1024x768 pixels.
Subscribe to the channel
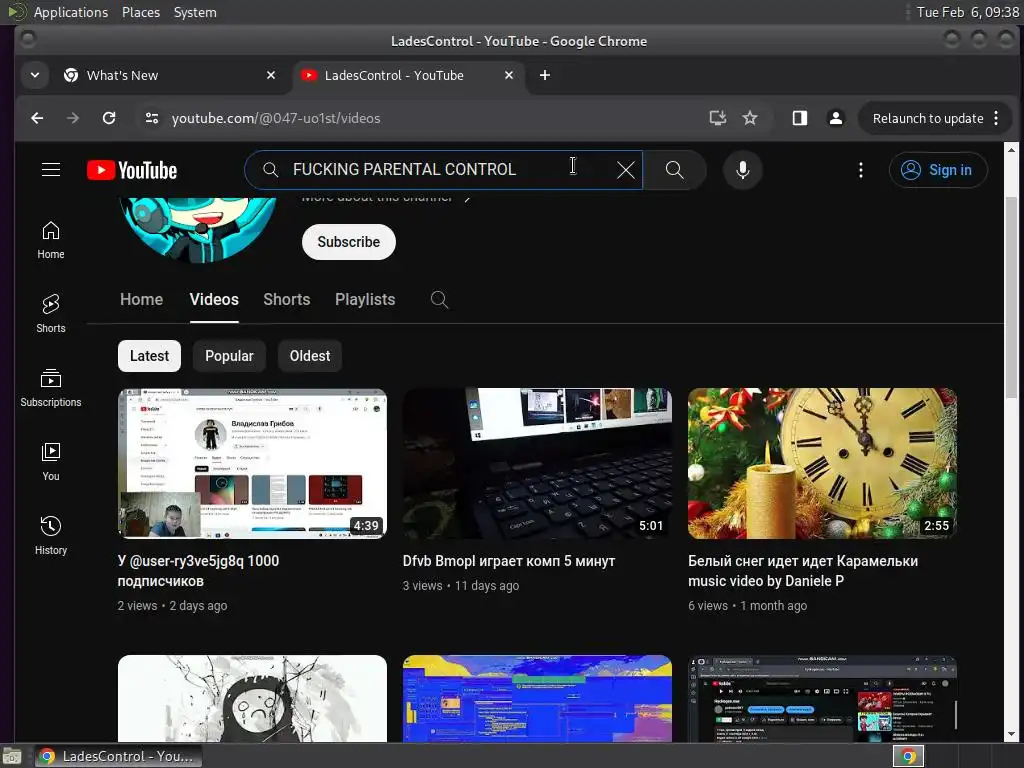tap(349, 242)
